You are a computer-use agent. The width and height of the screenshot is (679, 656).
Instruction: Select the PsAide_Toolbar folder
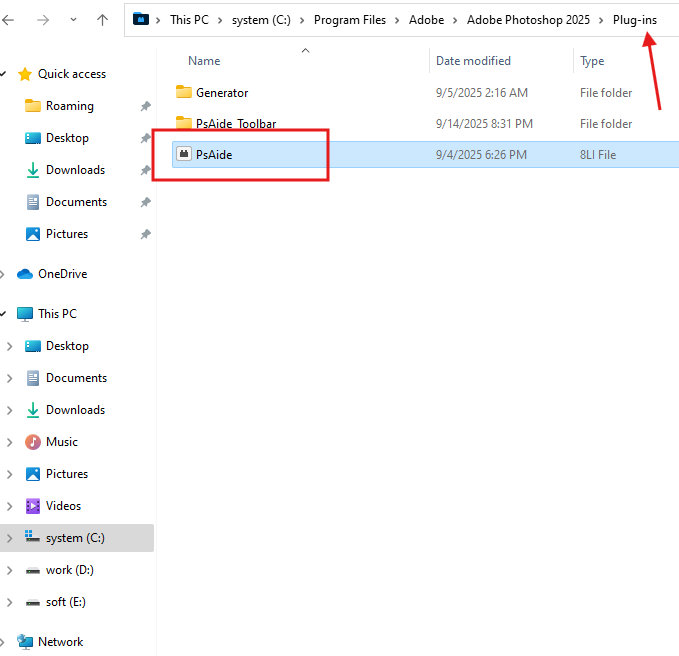point(236,124)
